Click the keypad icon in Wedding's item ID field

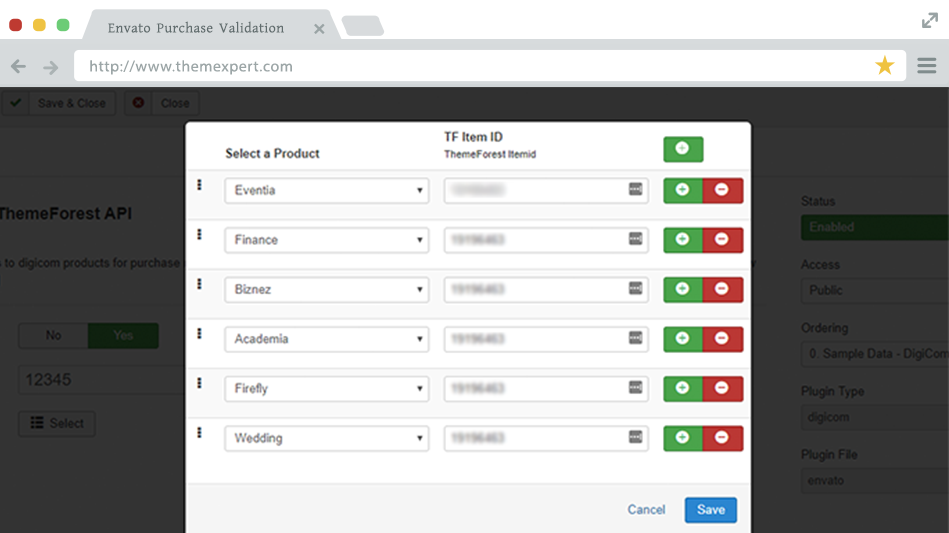[x=635, y=437]
